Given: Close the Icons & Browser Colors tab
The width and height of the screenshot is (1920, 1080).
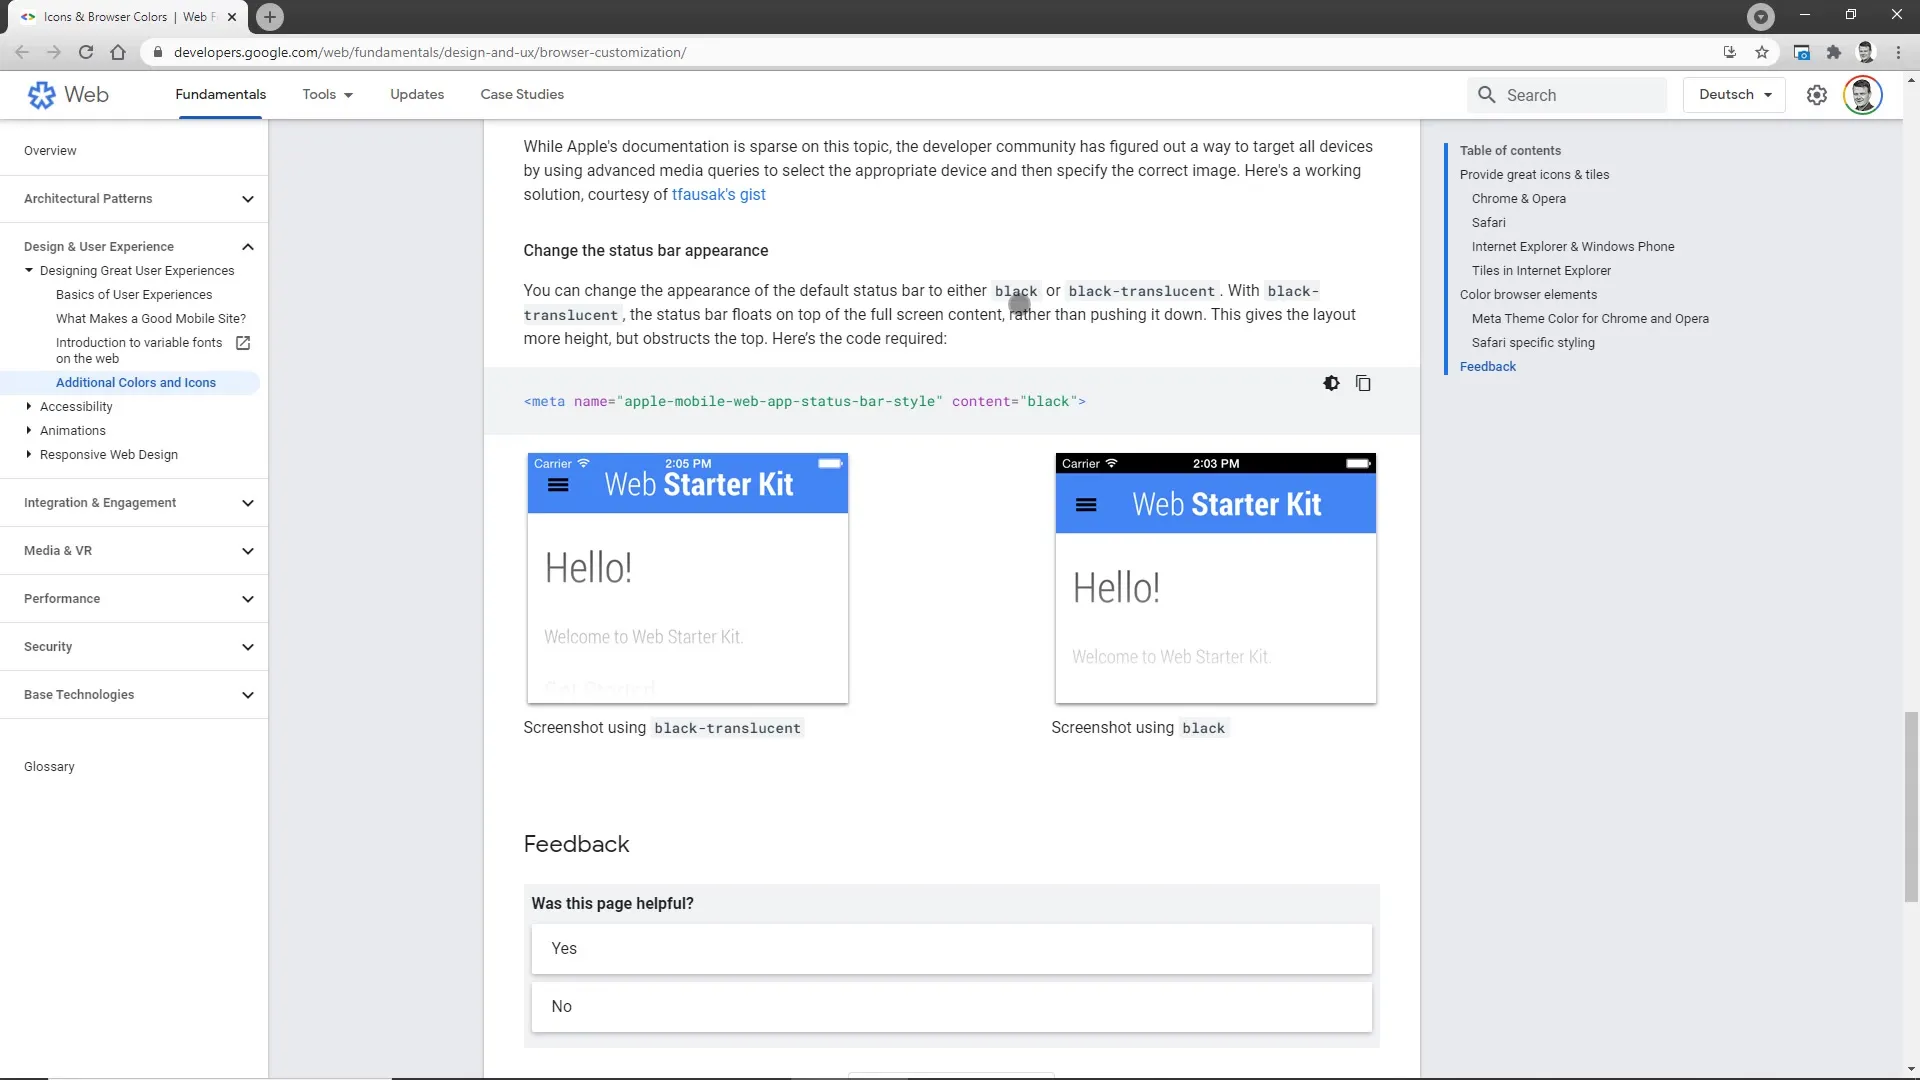Looking at the screenshot, I should (x=232, y=17).
